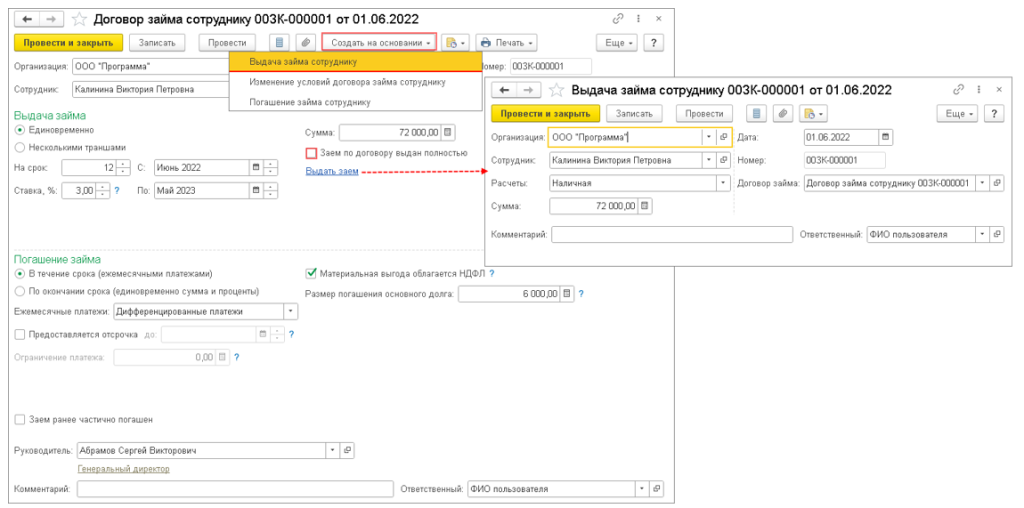Select 'Изменение условий договора займа сотруднику' menu item
The width and height of the screenshot is (1024, 508).
pos(346,82)
